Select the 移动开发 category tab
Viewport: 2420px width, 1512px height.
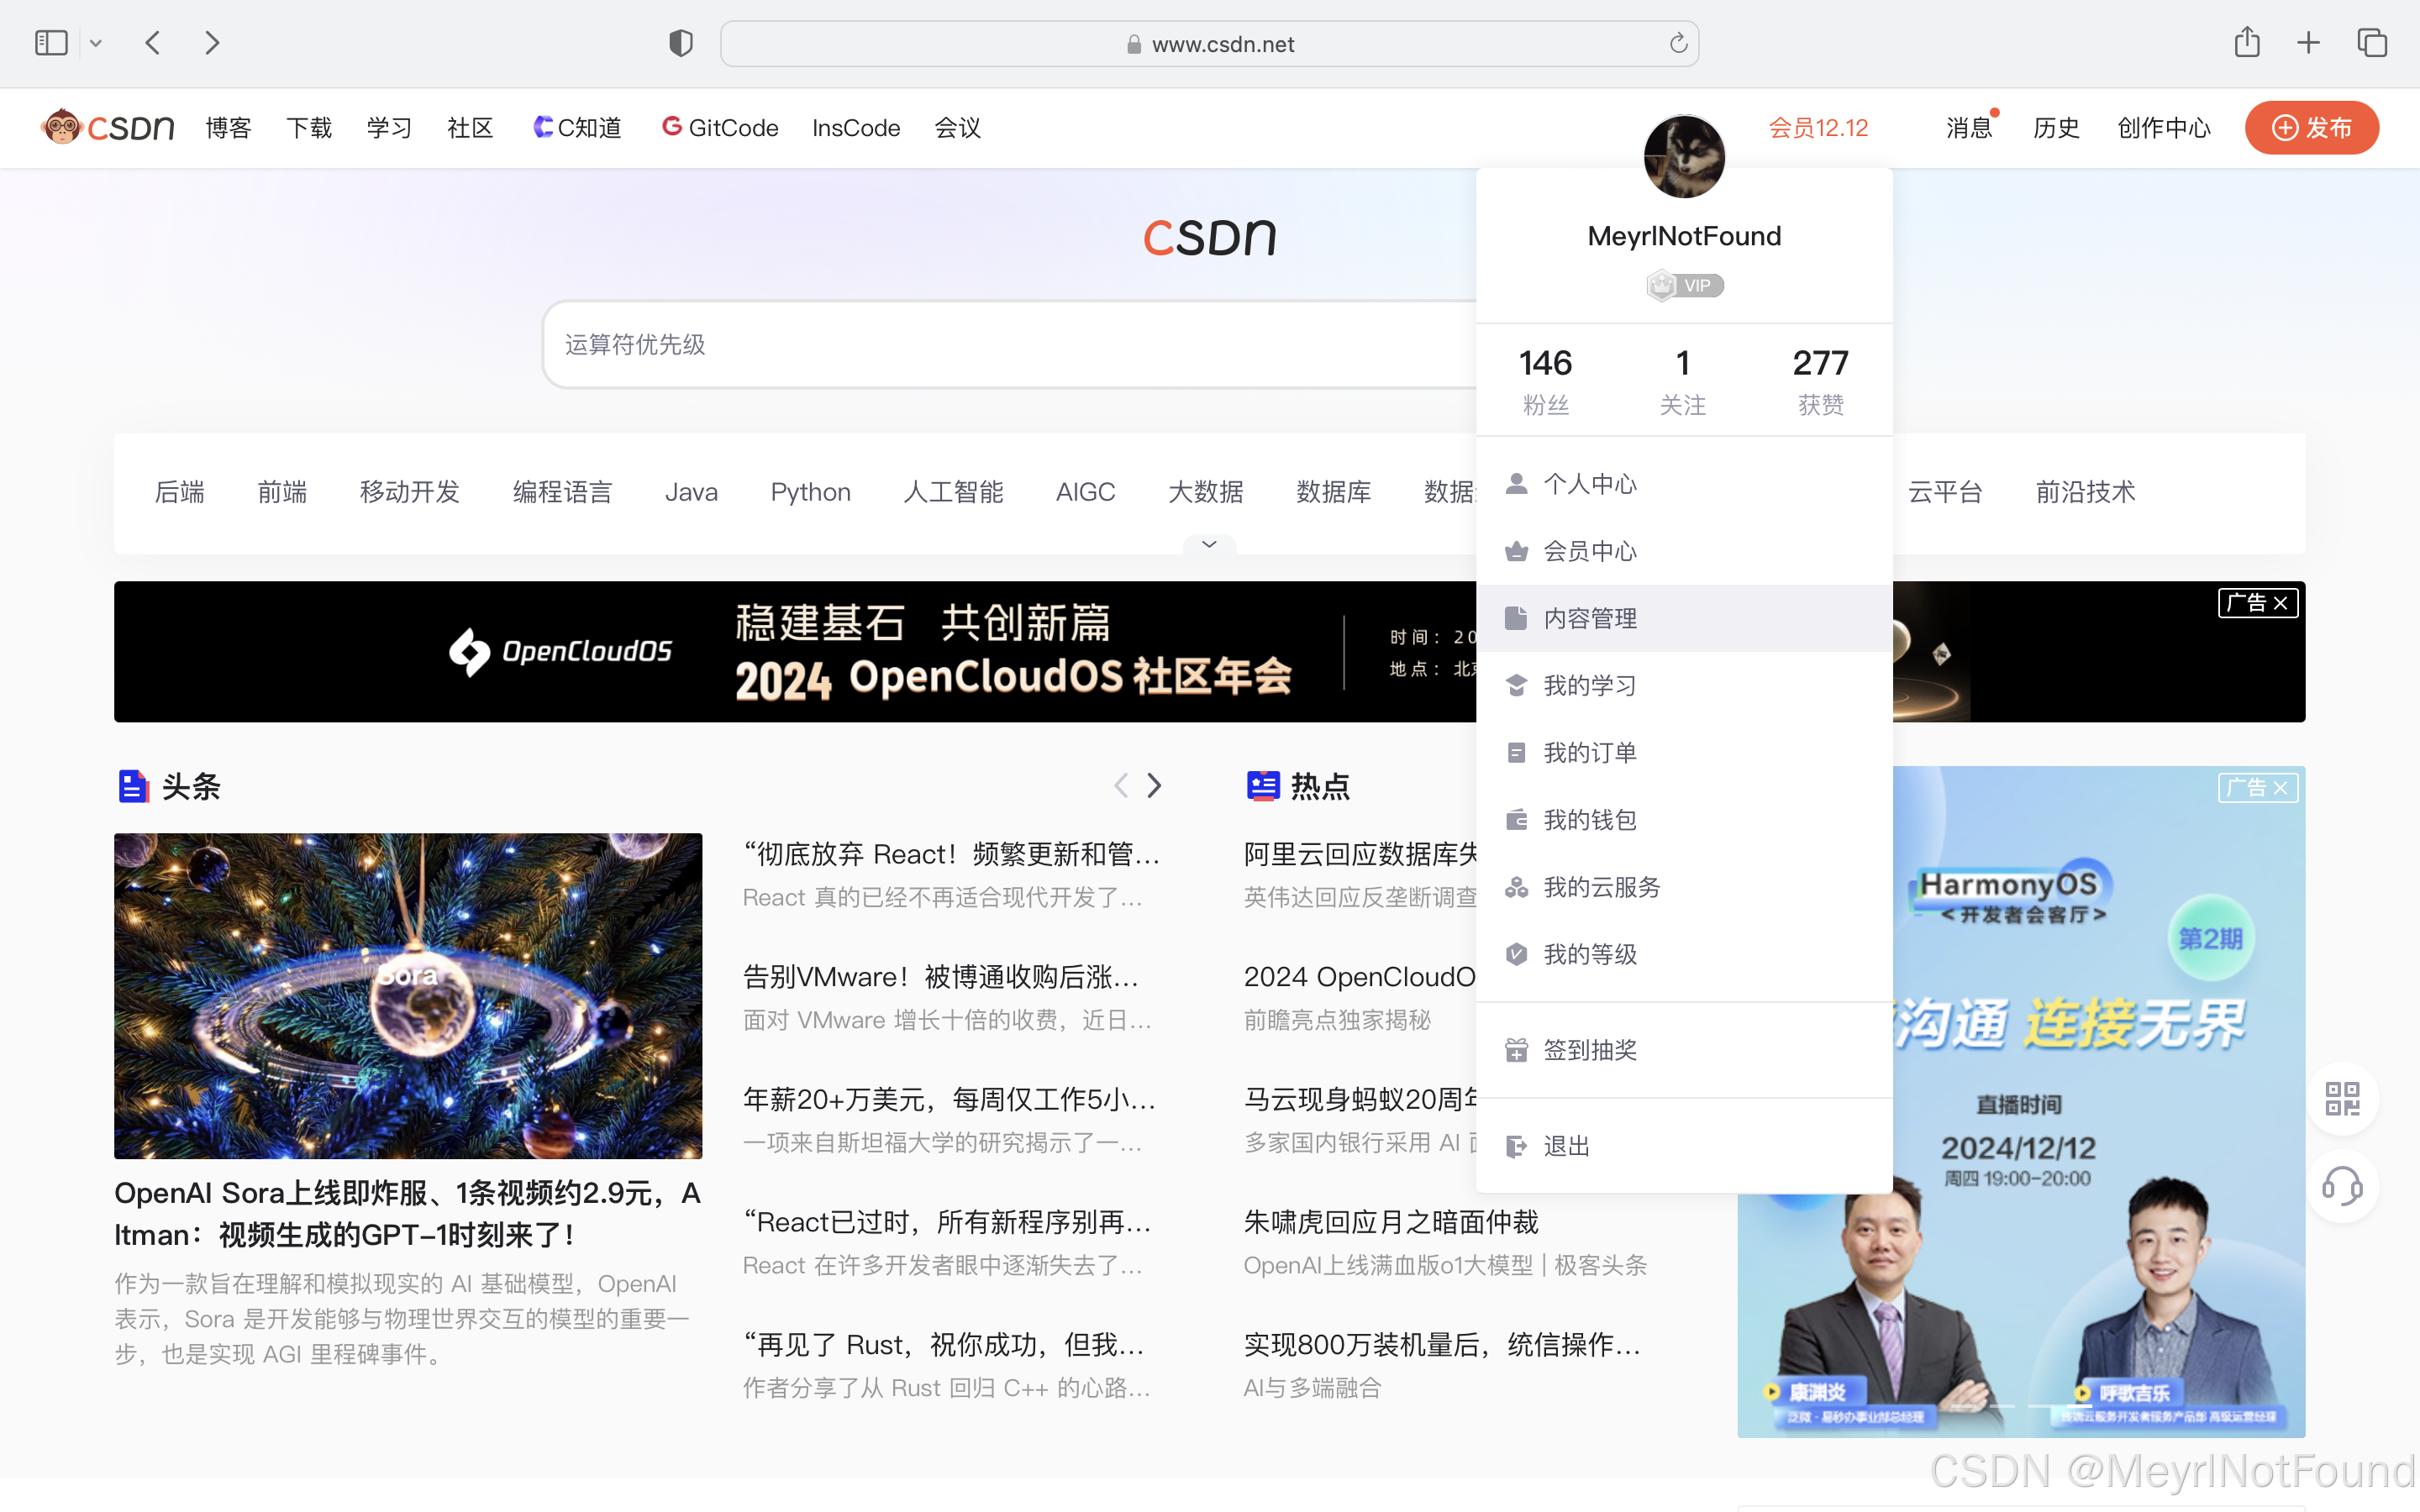410,492
